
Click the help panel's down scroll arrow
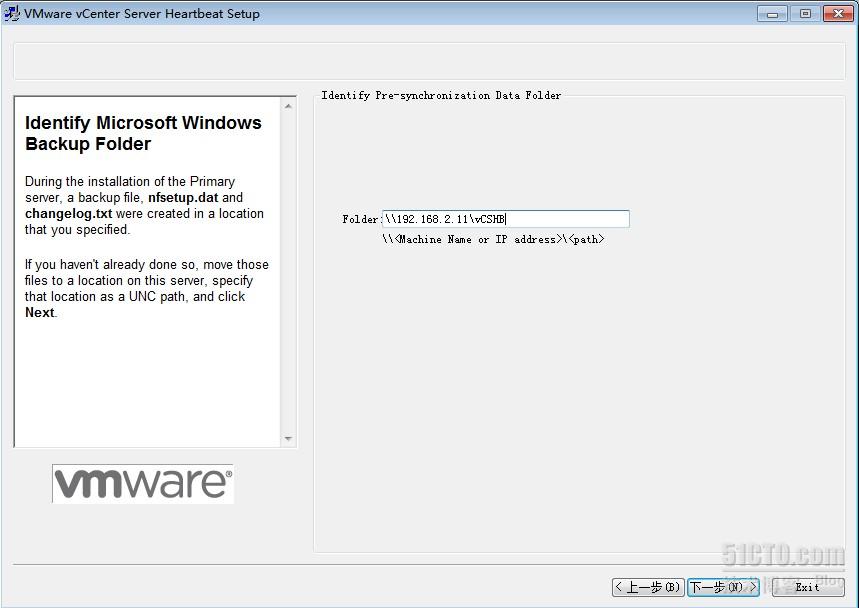pyautogui.click(x=288, y=439)
